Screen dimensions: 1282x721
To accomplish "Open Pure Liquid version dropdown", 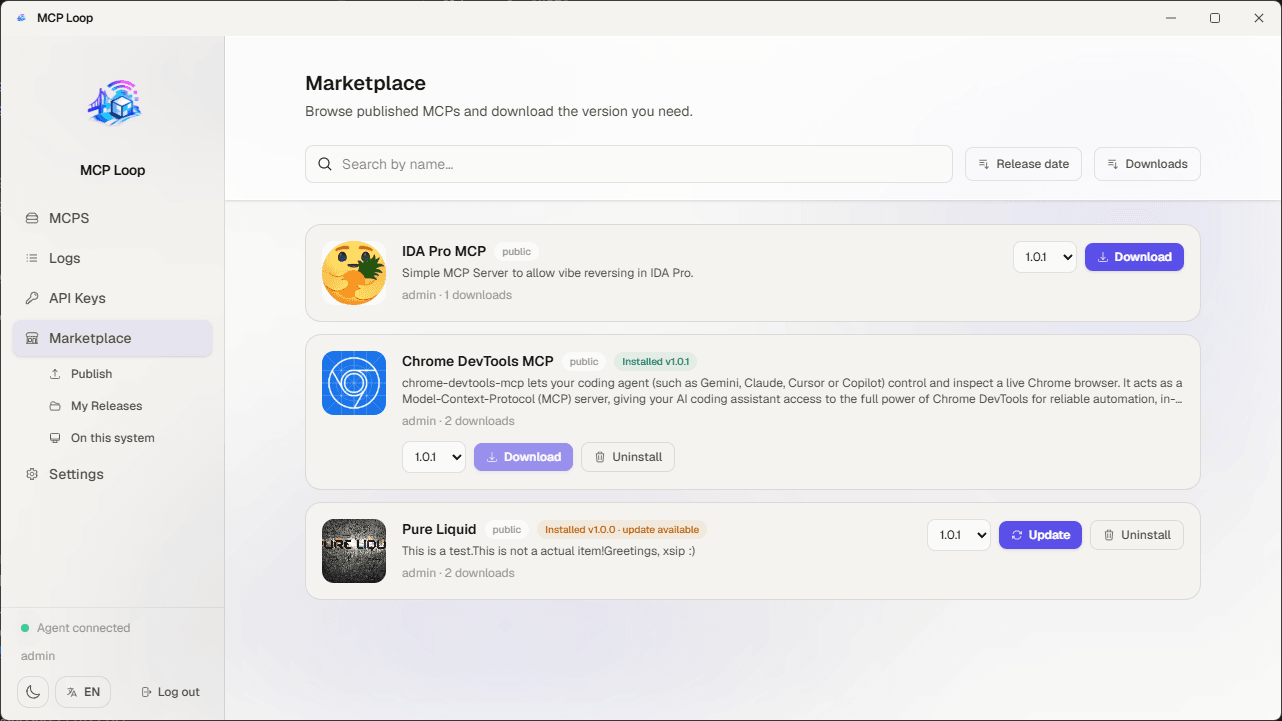I will pos(959,535).
